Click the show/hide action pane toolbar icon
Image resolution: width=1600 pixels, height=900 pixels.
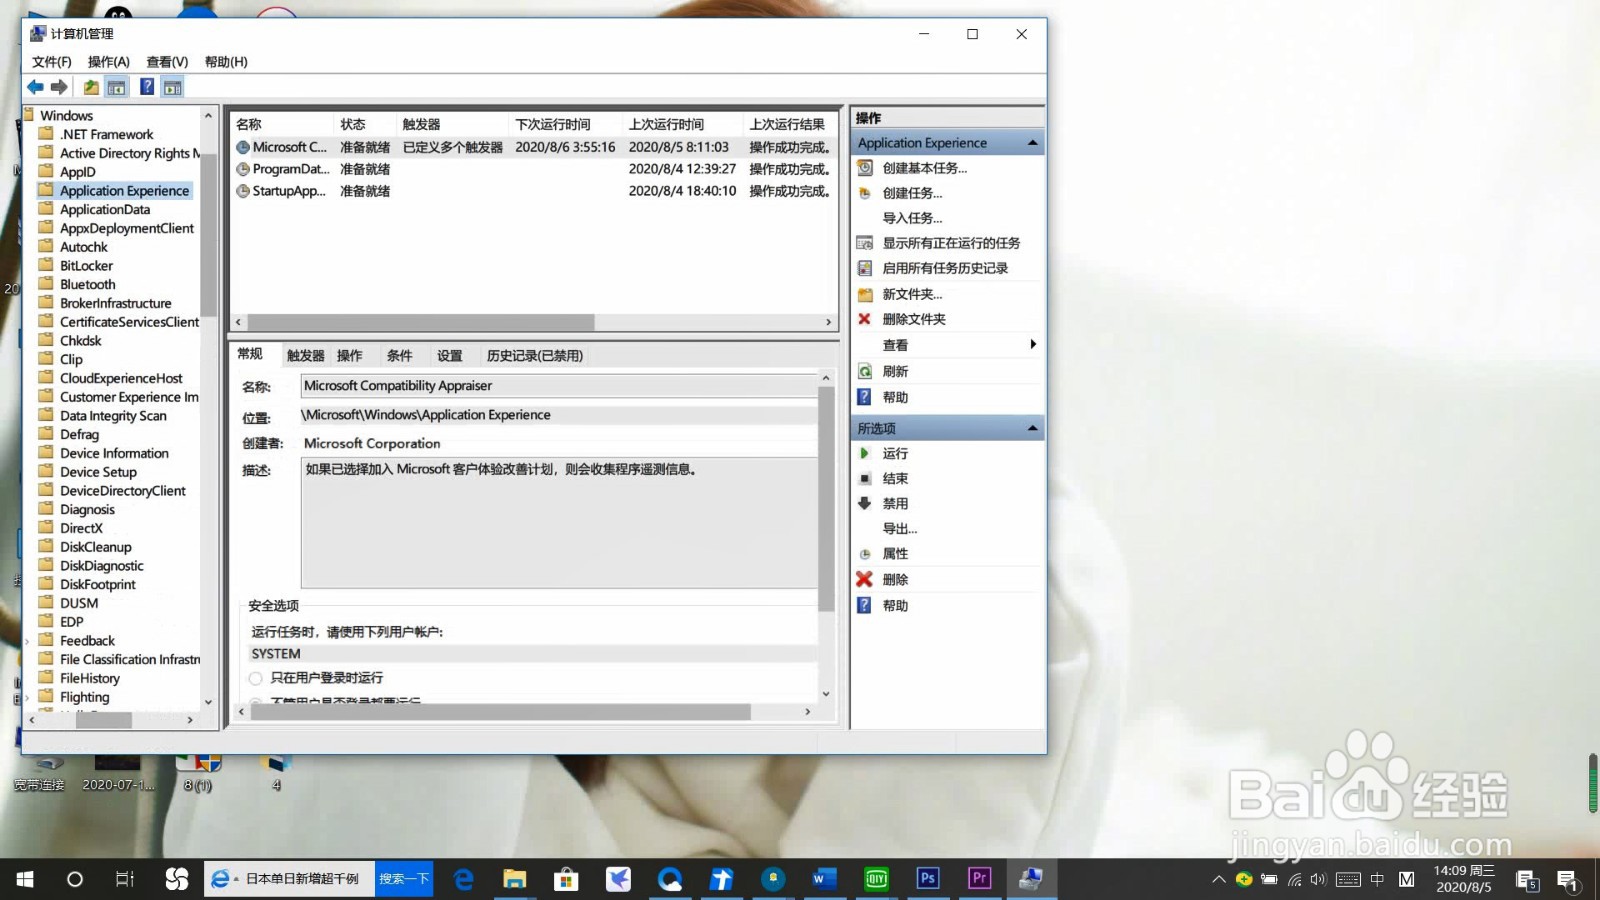click(172, 87)
